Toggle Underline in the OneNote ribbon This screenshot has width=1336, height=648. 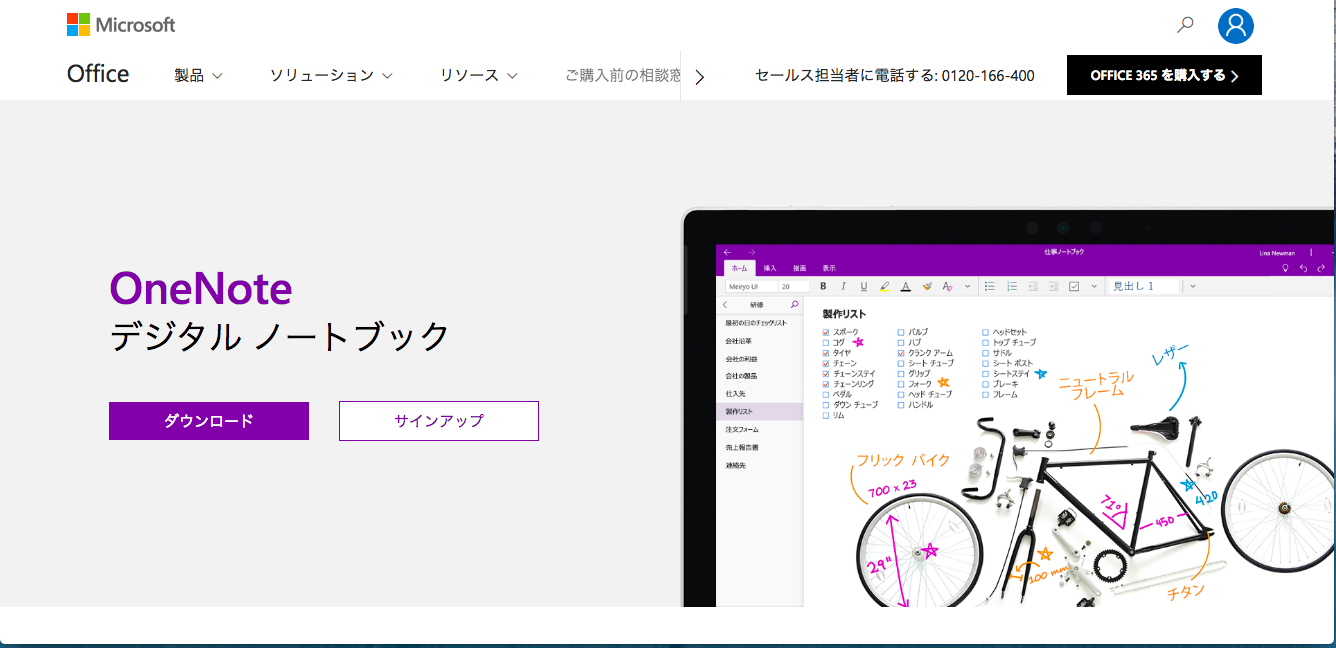(864, 286)
